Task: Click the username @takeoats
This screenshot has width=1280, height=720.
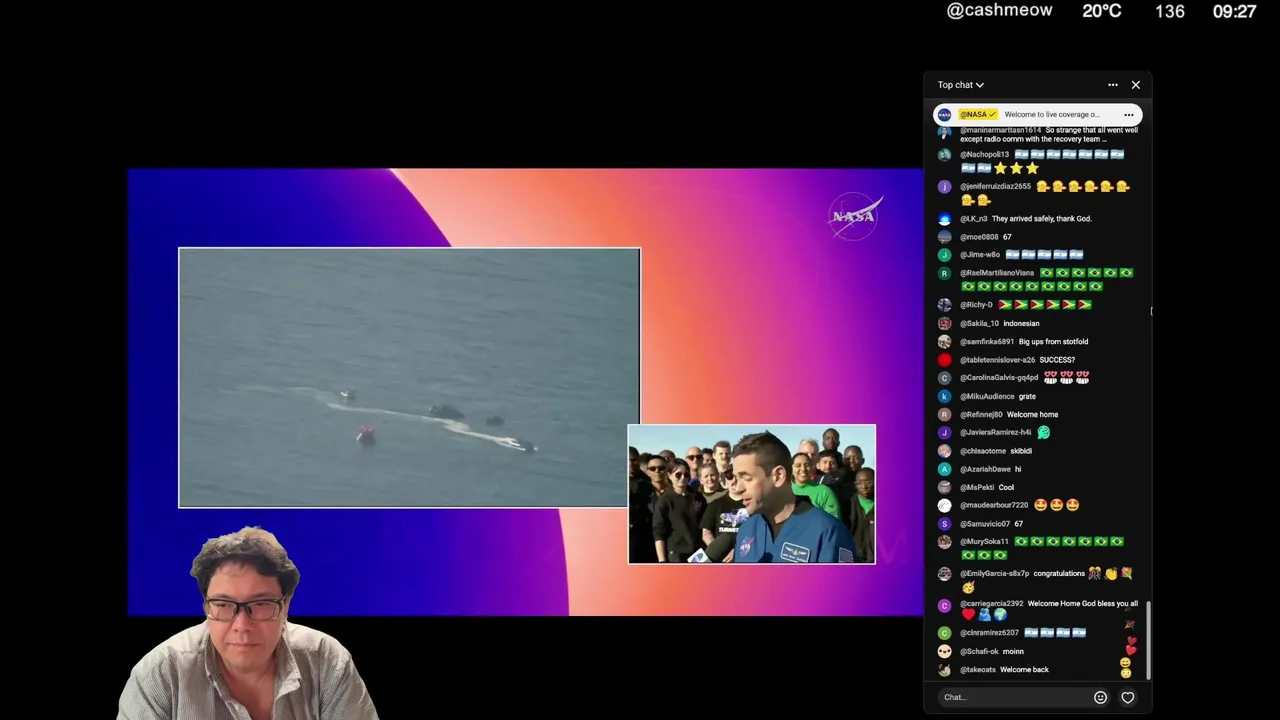Action: coord(978,670)
